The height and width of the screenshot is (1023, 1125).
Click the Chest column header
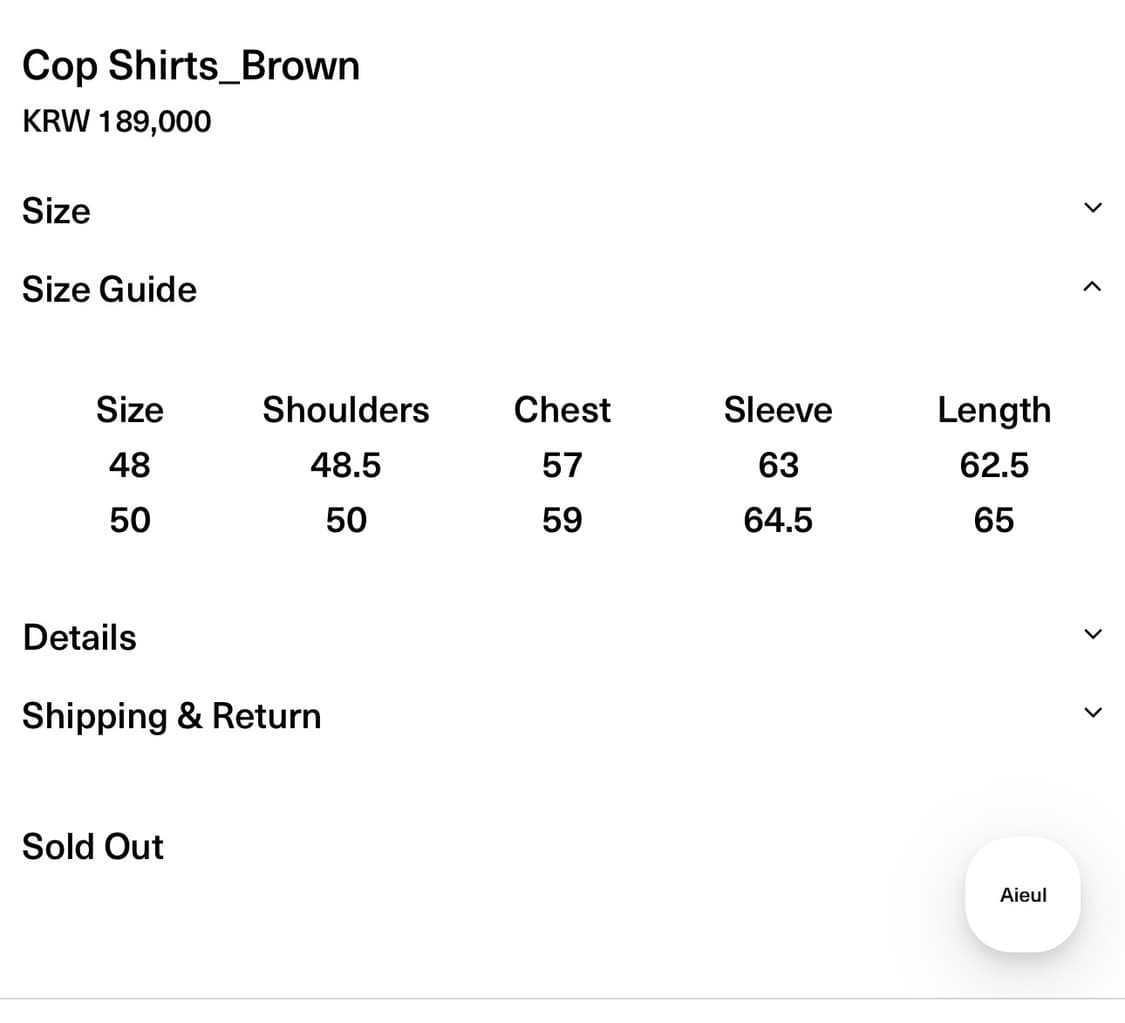click(562, 409)
